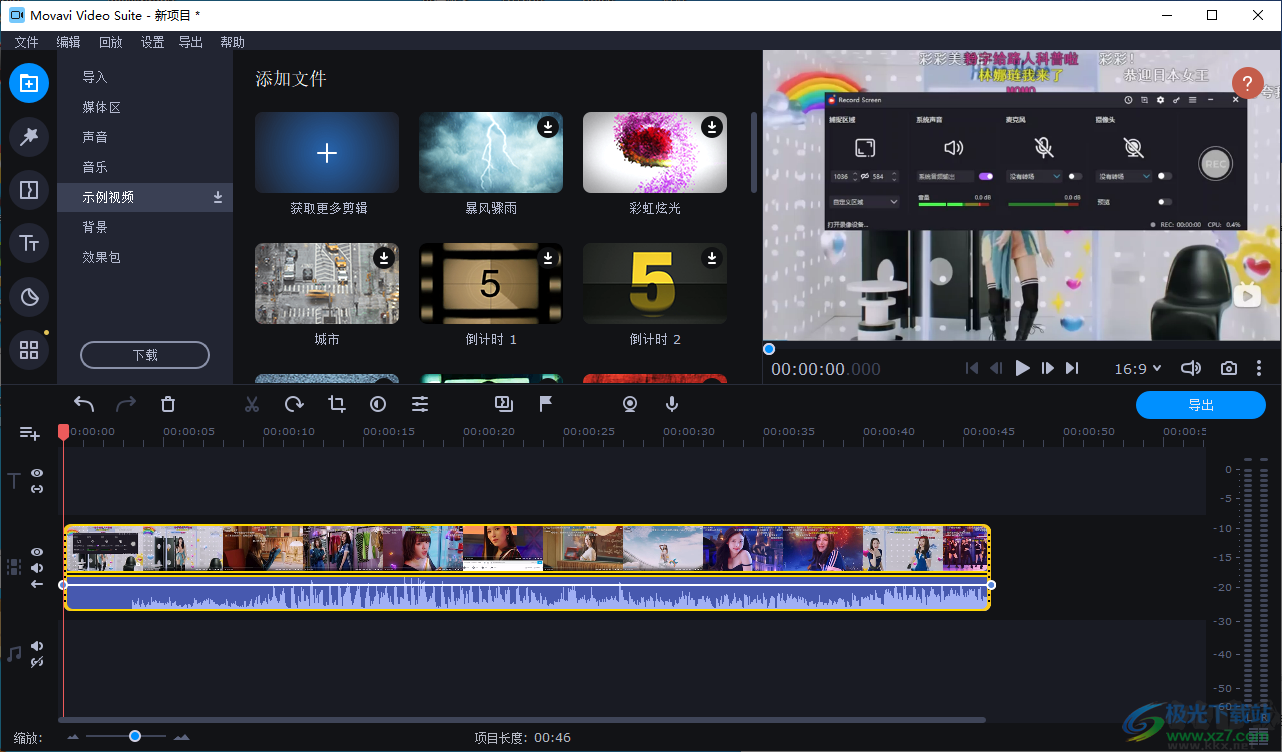The width and height of the screenshot is (1282, 752).
Task: Rotate the selected clip
Action: tap(292, 404)
